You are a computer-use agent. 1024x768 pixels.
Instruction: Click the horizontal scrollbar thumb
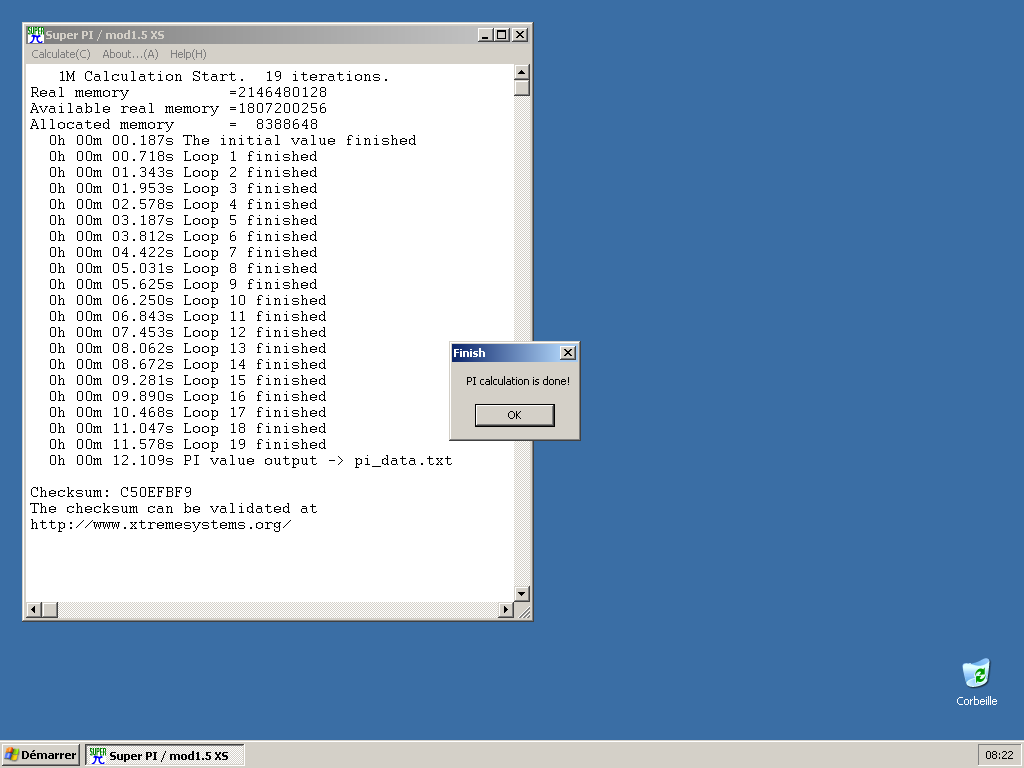pos(50,609)
